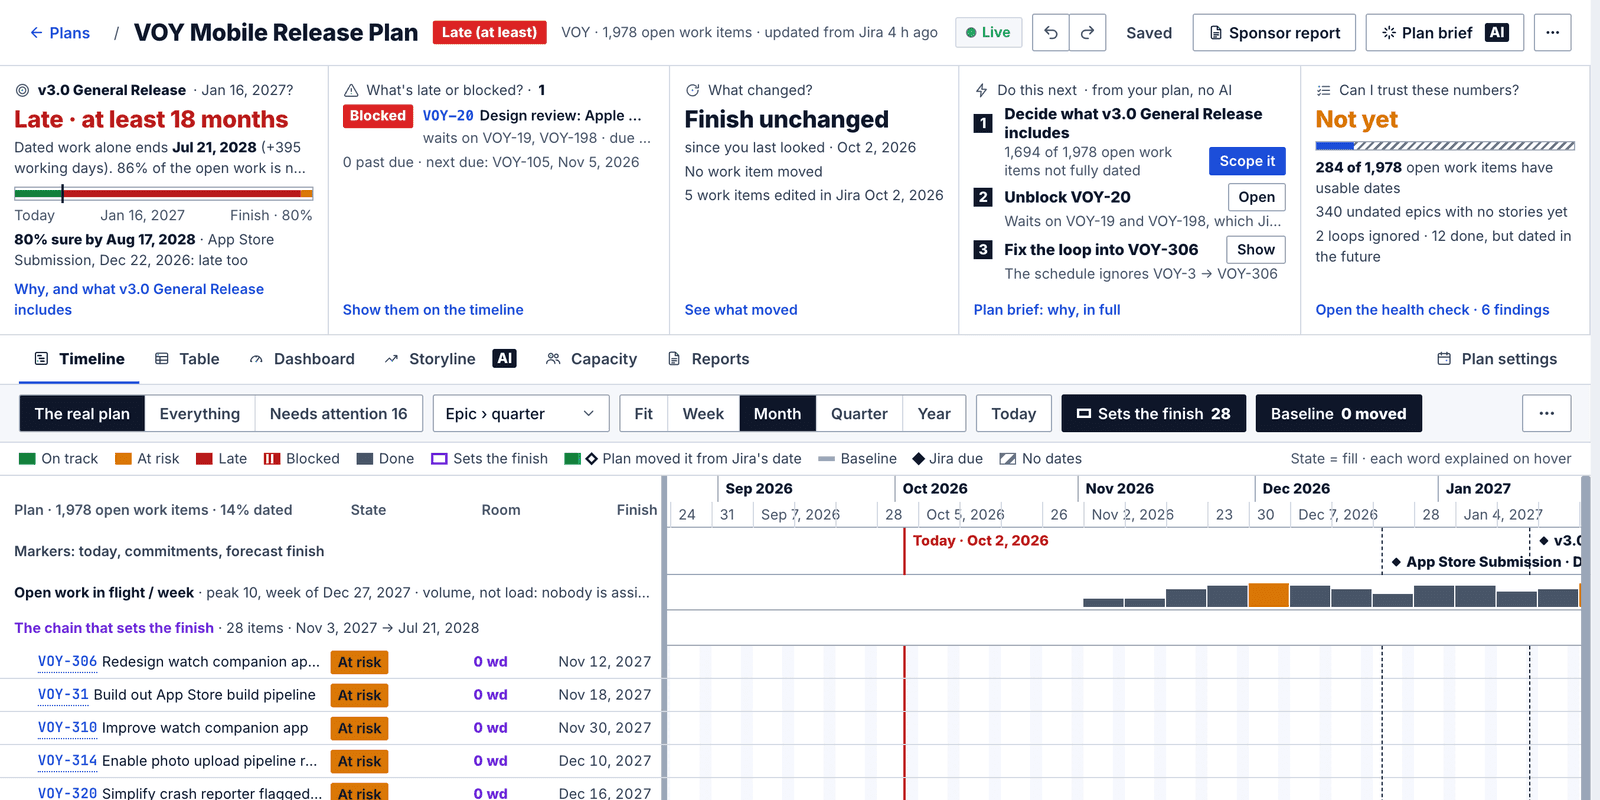Open the top-bar more options ellipsis
1600x800 pixels.
(1552, 33)
